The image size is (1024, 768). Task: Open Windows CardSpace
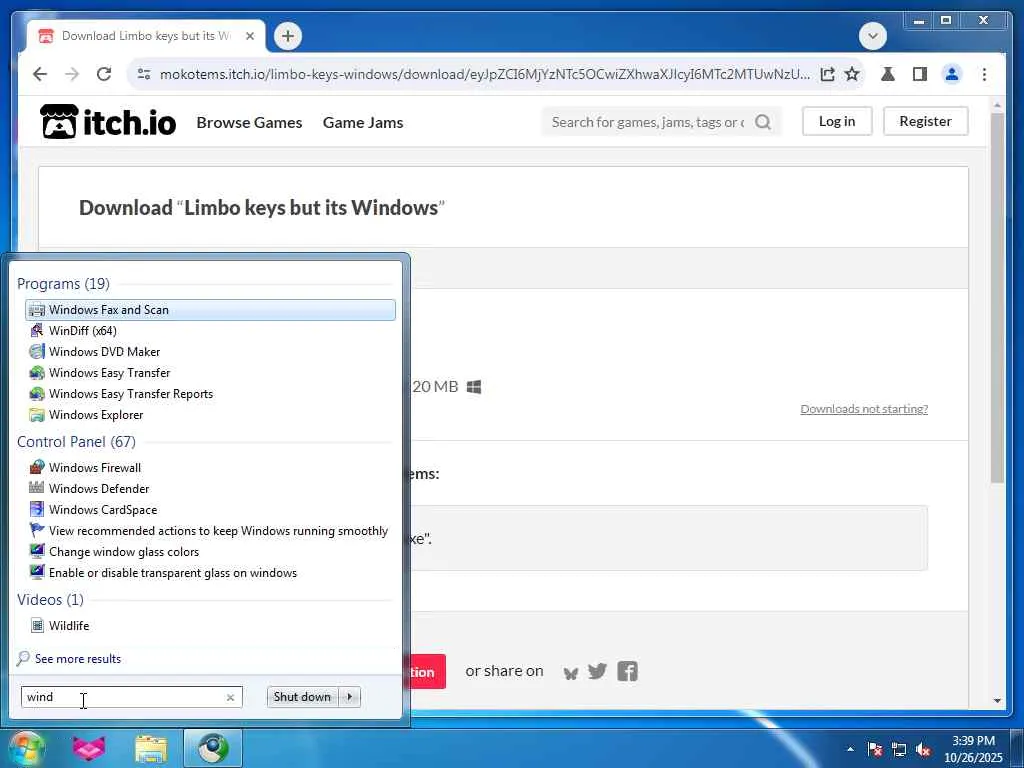pyautogui.click(x=210, y=509)
